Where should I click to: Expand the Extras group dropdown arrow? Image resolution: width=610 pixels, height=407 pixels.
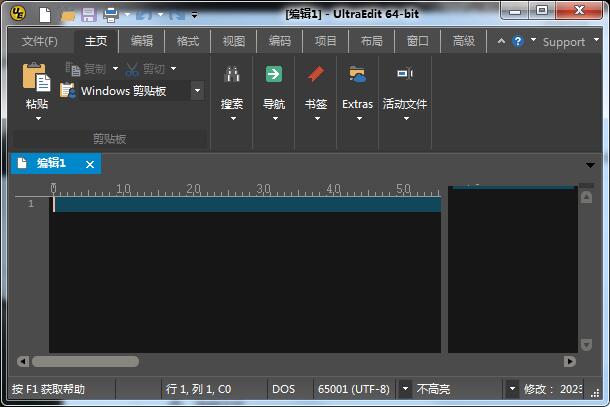pyautogui.click(x=359, y=118)
